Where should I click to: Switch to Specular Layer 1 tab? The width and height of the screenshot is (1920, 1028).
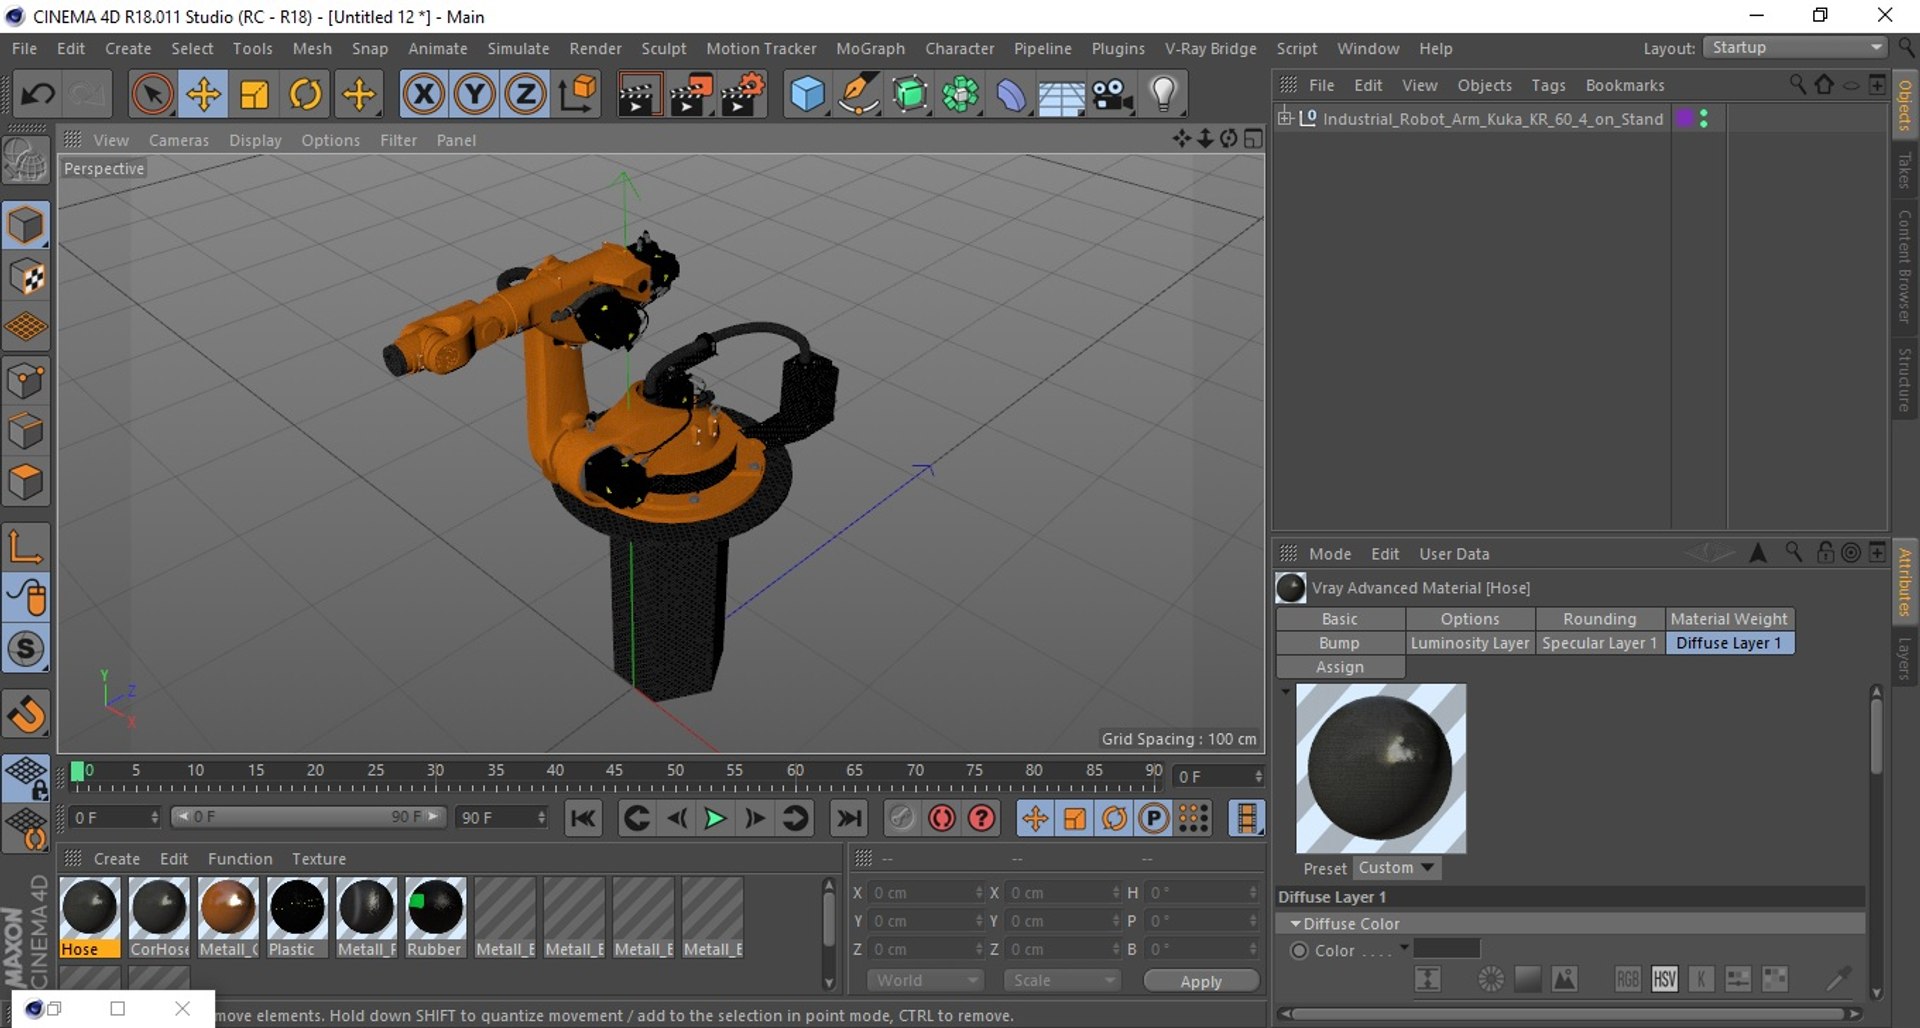(x=1599, y=643)
